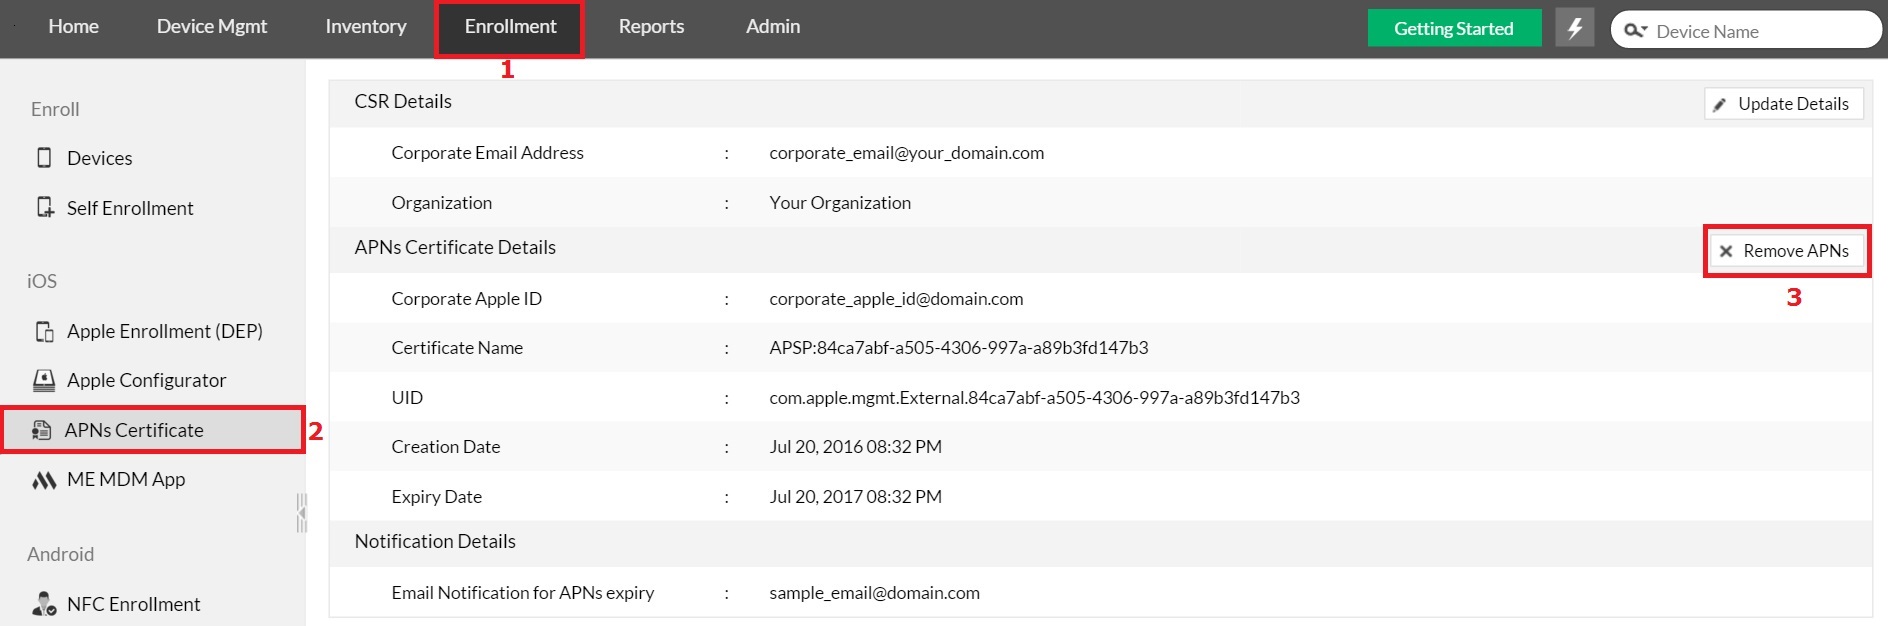
Task: Collapse the left sidebar using splitter handle
Action: pos(301,512)
